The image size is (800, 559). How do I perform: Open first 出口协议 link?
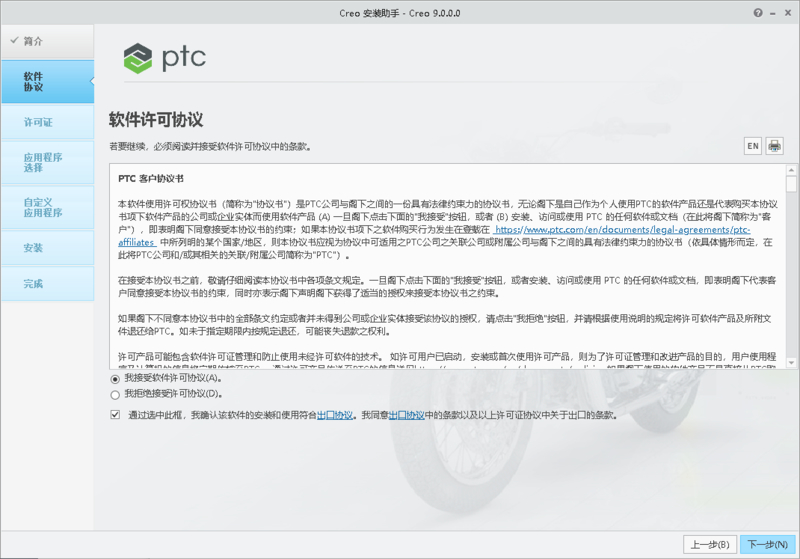(335, 415)
